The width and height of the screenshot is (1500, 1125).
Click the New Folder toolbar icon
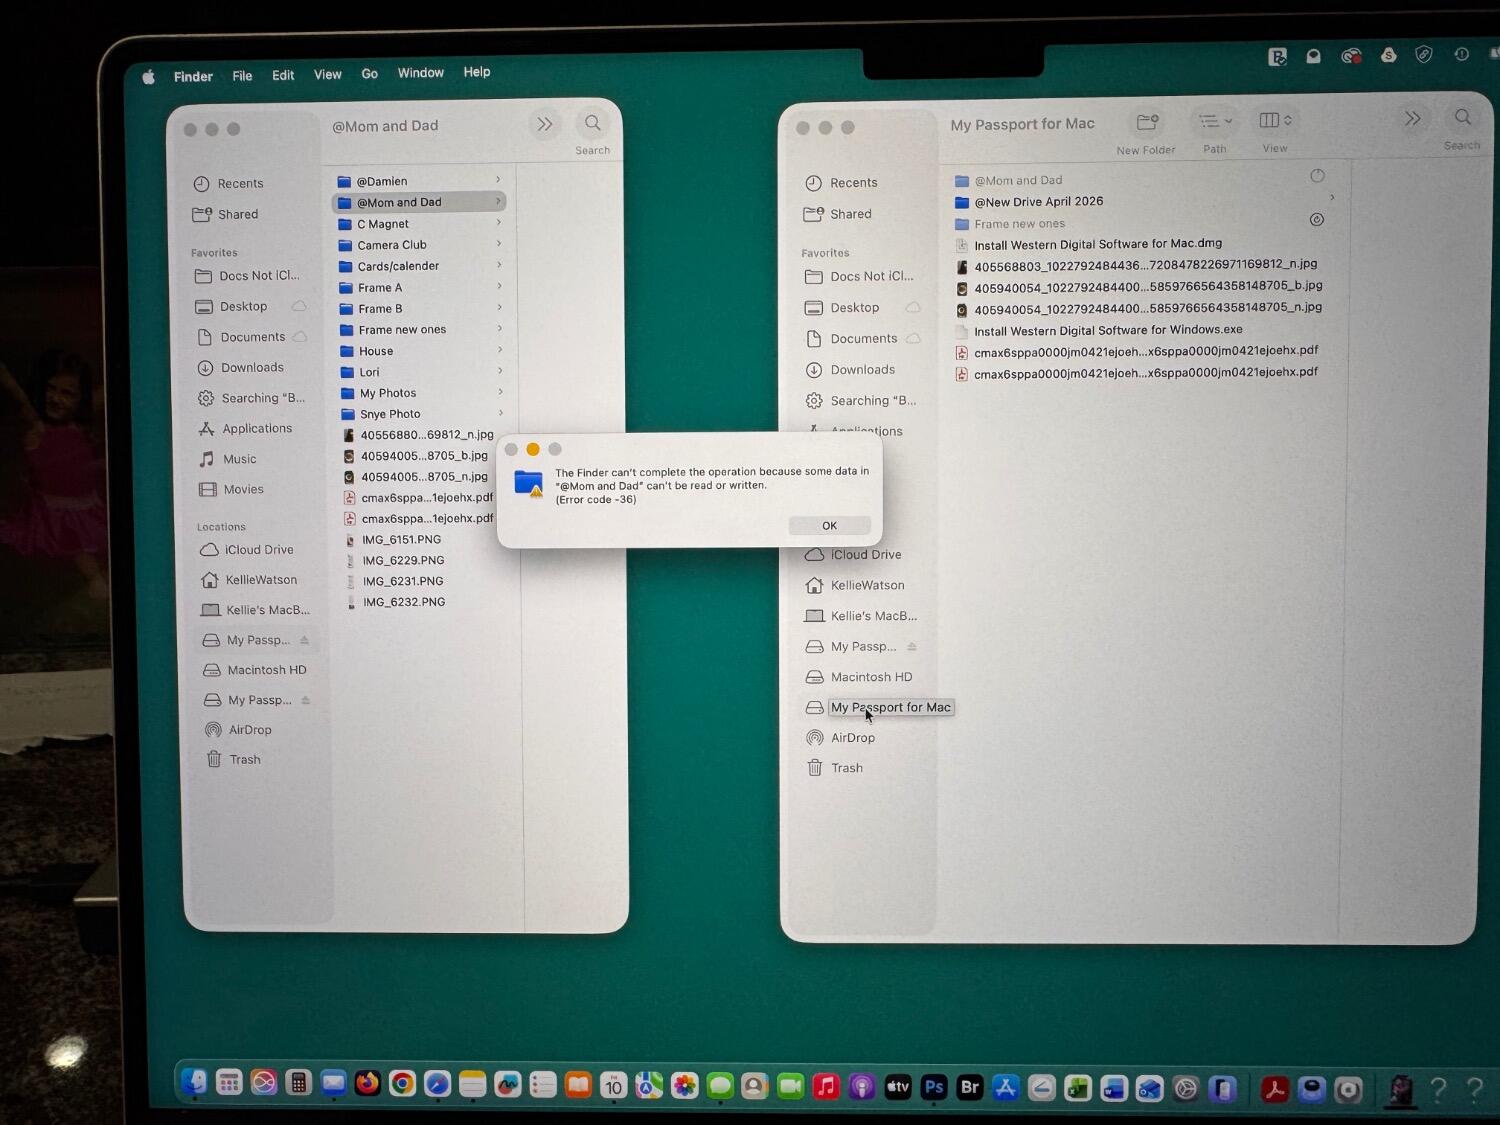(1146, 122)
